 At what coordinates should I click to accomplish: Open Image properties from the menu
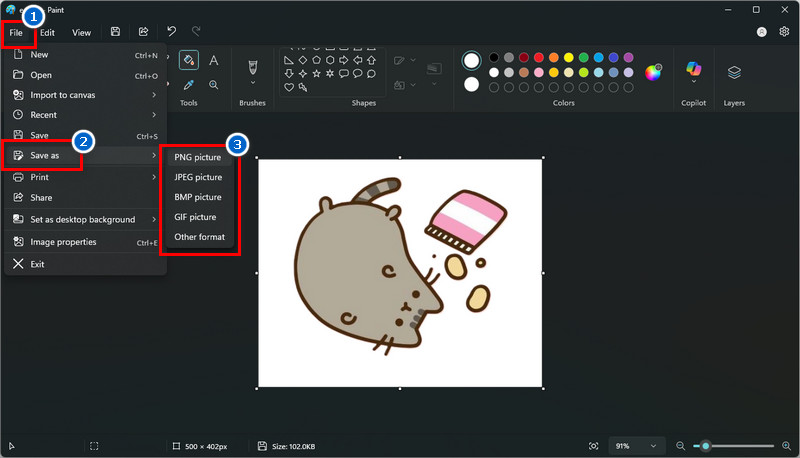coord(85,242)
